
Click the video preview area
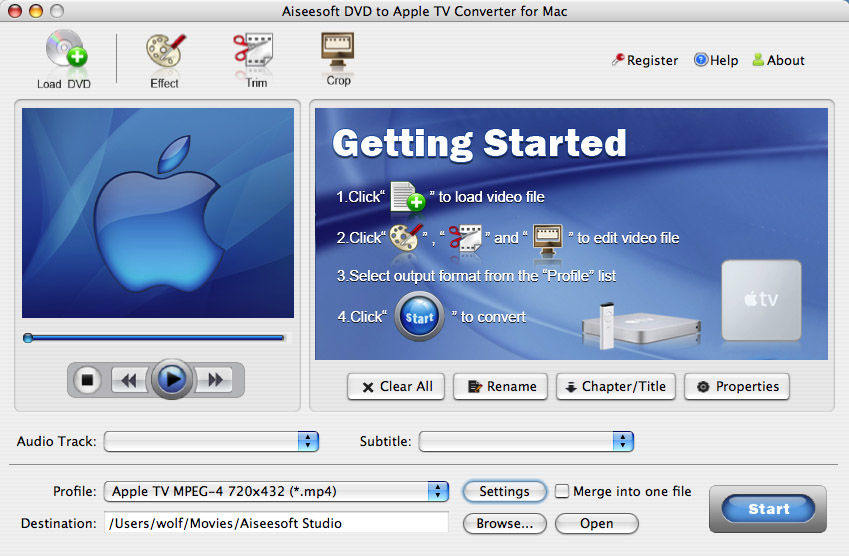(x=158, y=213)
